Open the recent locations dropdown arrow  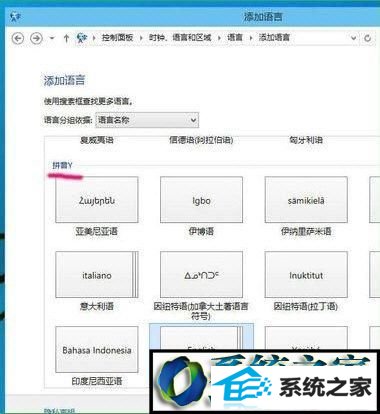tap(52, 38)
